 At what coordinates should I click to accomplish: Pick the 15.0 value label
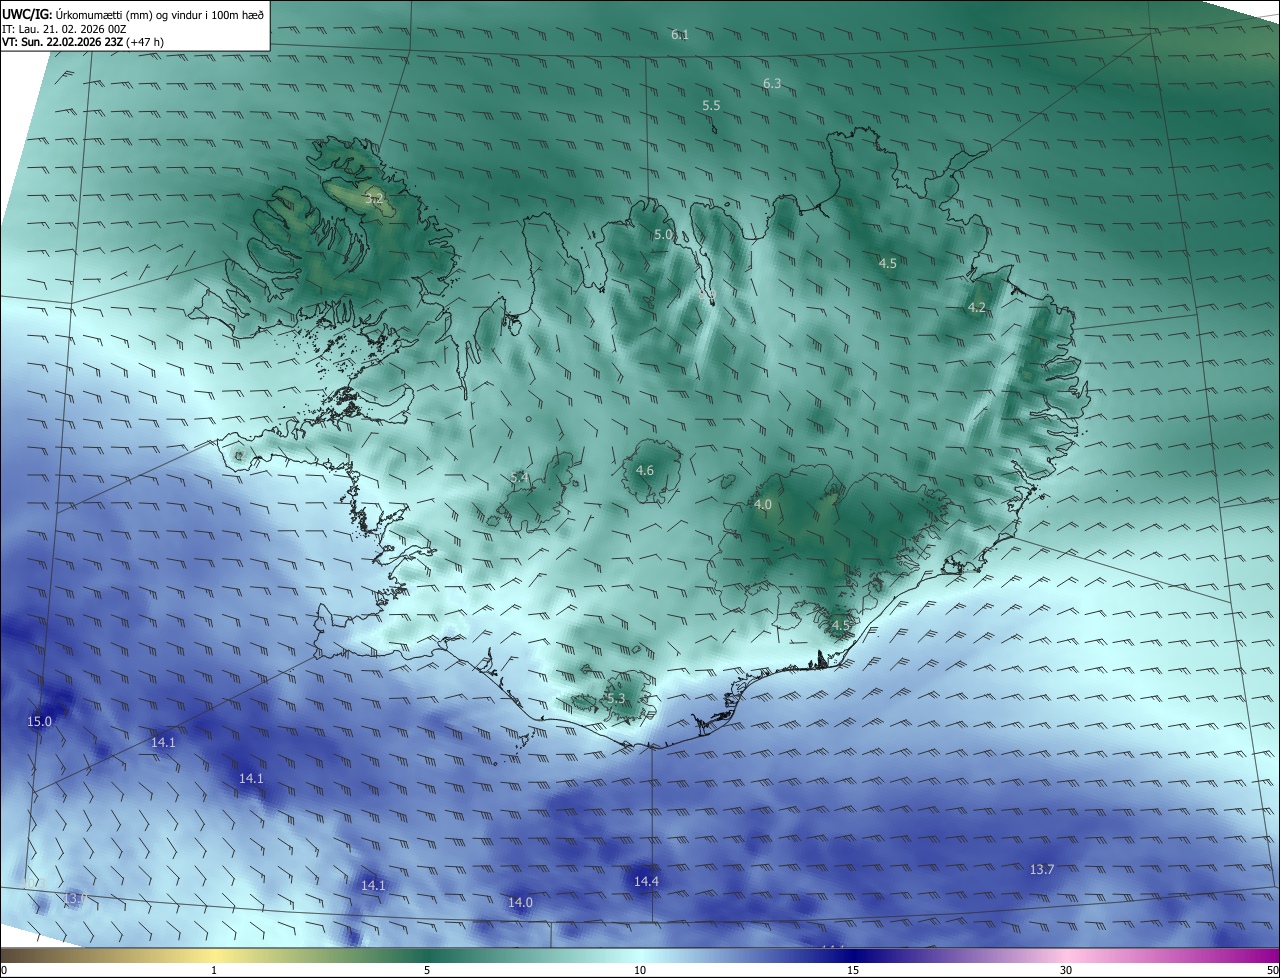(x=39, y=722)
